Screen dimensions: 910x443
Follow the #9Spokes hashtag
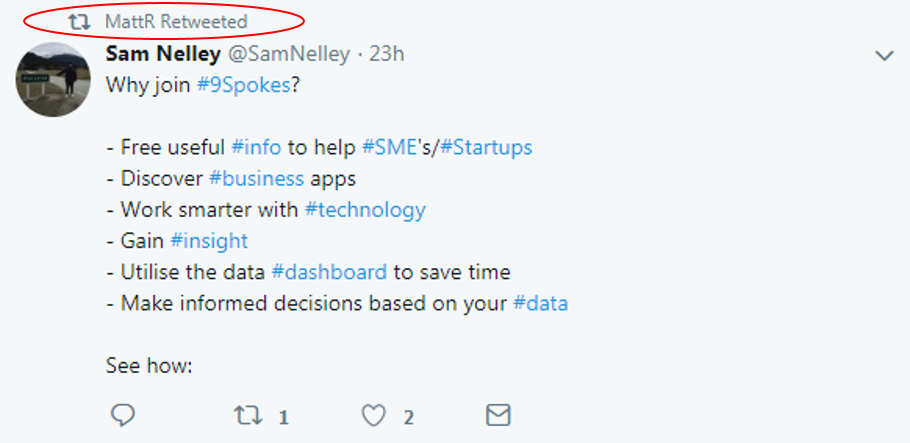(243, 85)
